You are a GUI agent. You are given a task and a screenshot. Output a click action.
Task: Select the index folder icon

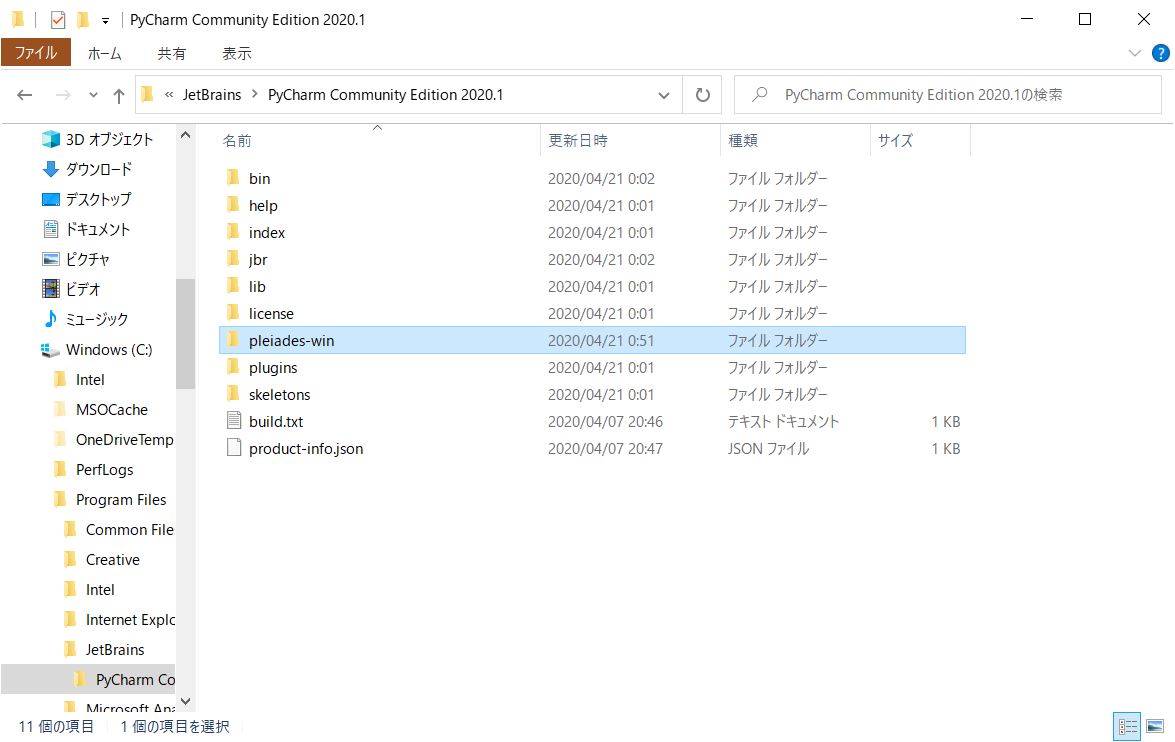233,232
